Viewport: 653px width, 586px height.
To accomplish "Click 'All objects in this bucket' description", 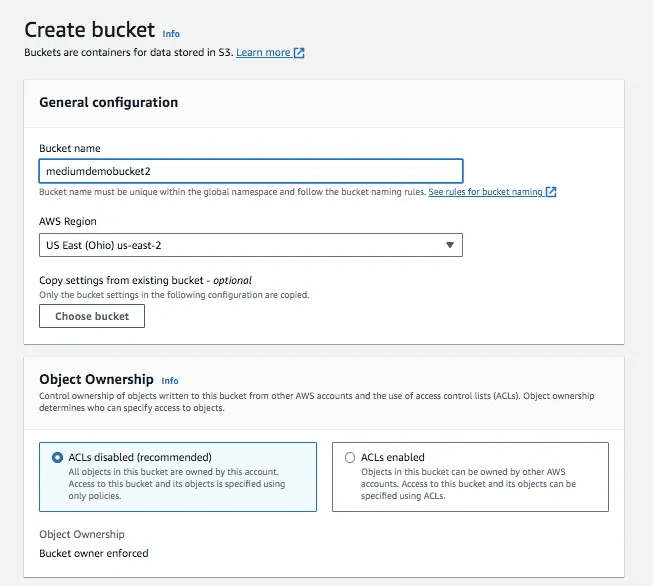I will 177,484.
